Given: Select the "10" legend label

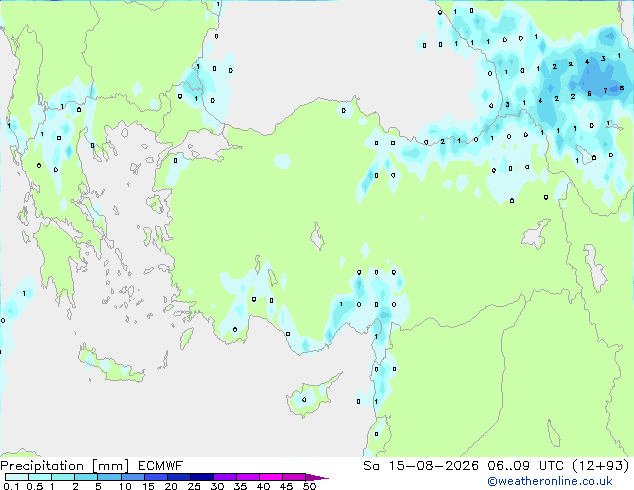Looking at the screenshot, I should click(125, 486).
